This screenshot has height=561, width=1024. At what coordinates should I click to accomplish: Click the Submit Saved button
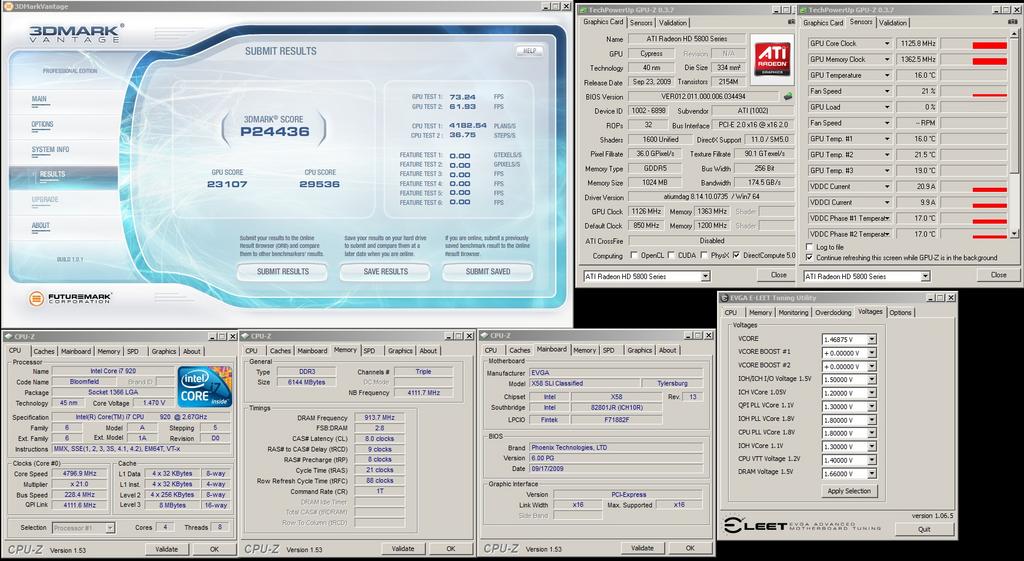click(488, 272)
